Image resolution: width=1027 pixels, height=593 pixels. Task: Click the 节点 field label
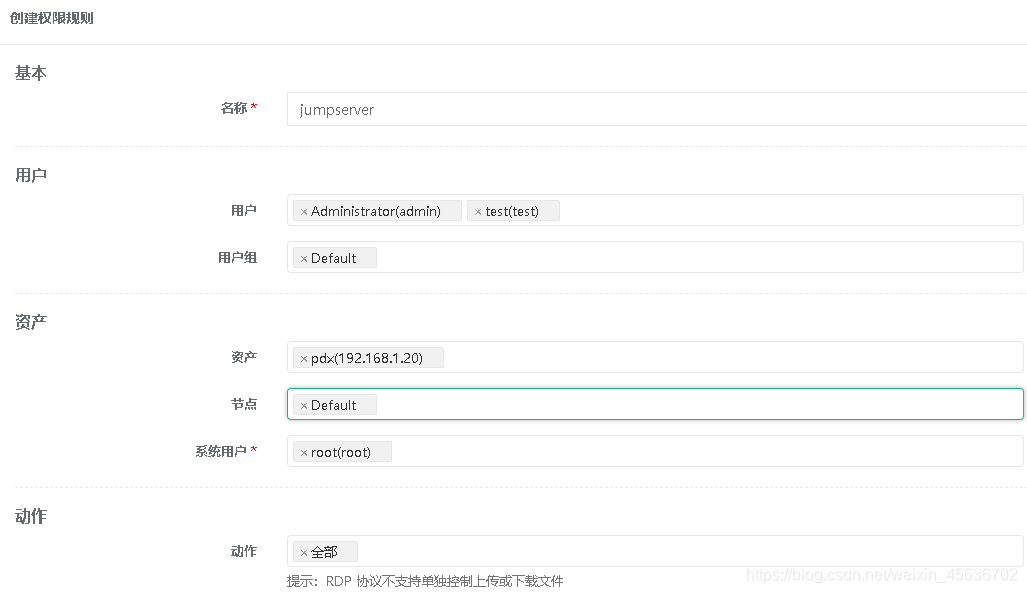click(x=244, y=404)
